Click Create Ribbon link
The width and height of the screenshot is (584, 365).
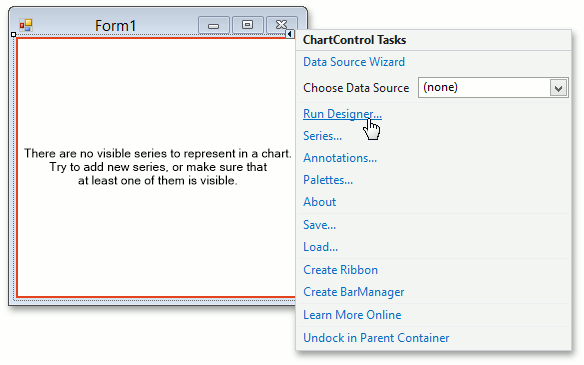point(340,270)
